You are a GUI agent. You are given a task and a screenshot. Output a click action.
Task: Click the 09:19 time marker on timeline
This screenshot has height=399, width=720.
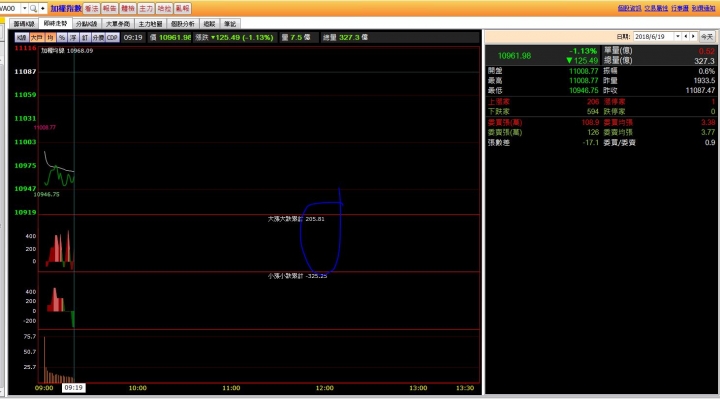[x=73, y=388]
